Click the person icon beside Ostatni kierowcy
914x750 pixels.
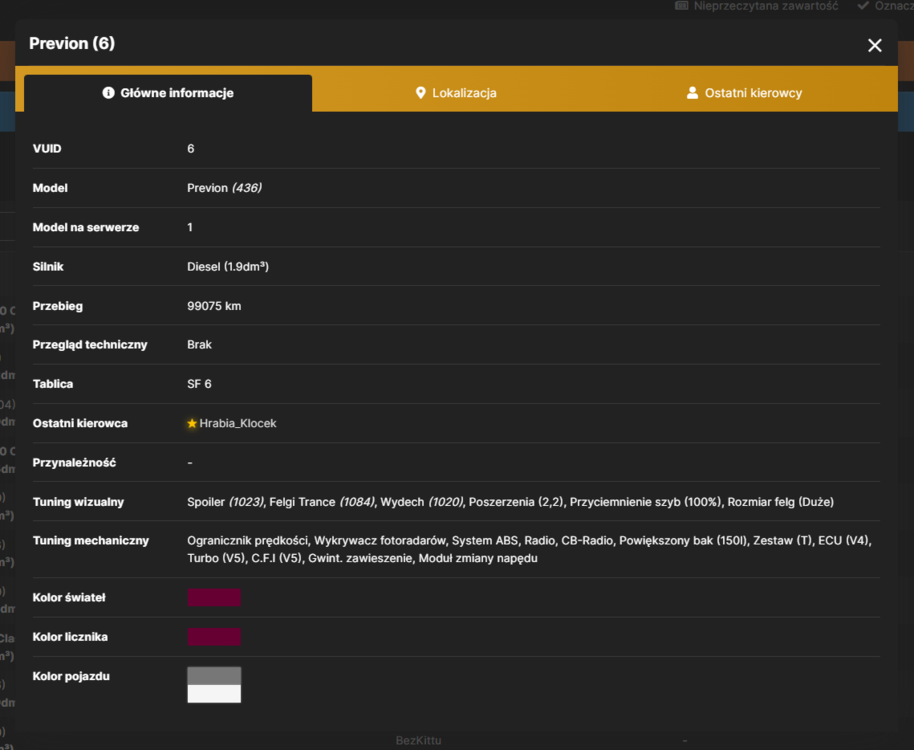pos(692,93)
